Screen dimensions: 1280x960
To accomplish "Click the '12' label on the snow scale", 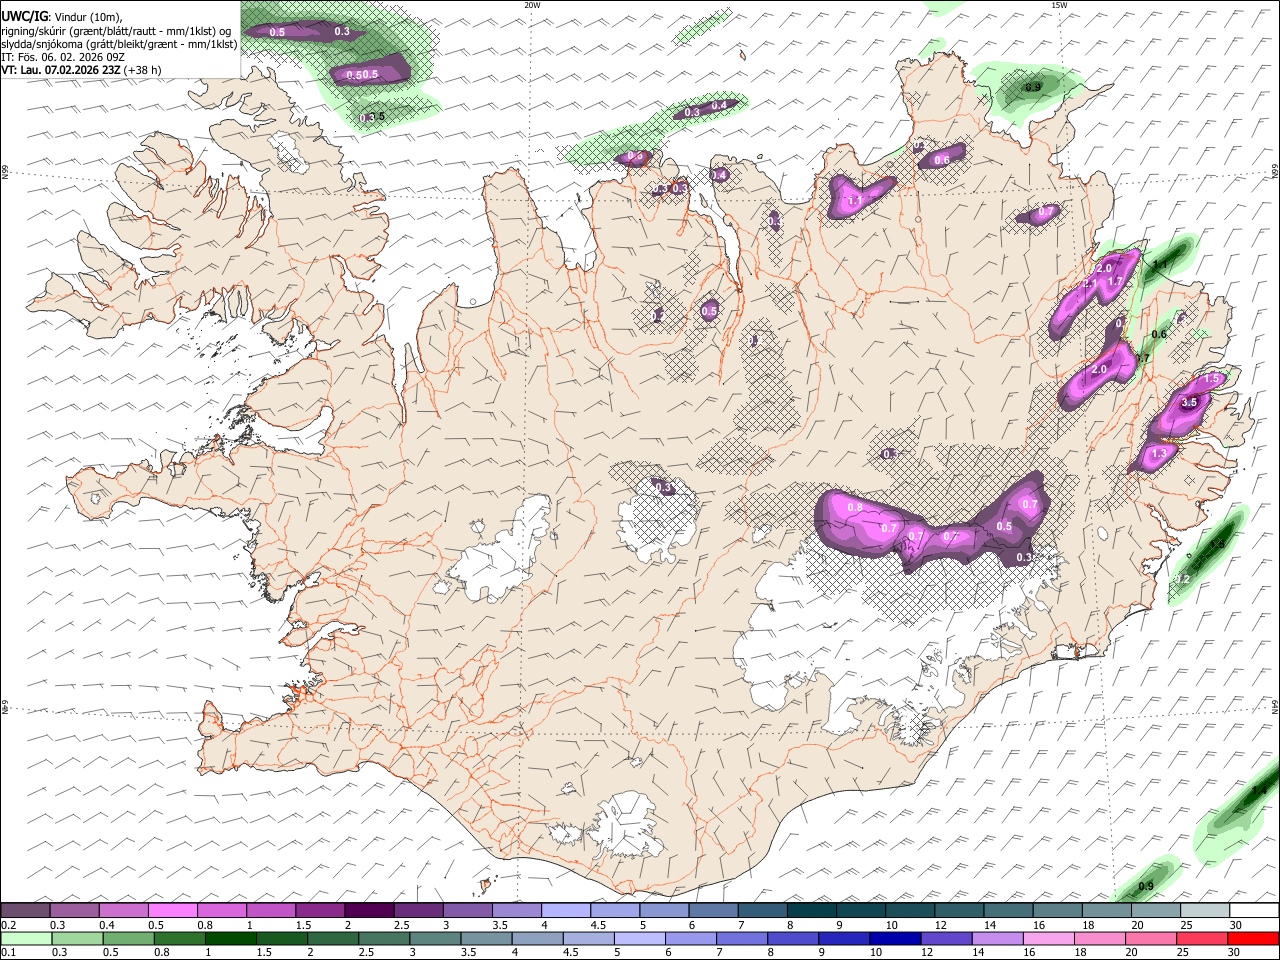I will pos(941,925).
